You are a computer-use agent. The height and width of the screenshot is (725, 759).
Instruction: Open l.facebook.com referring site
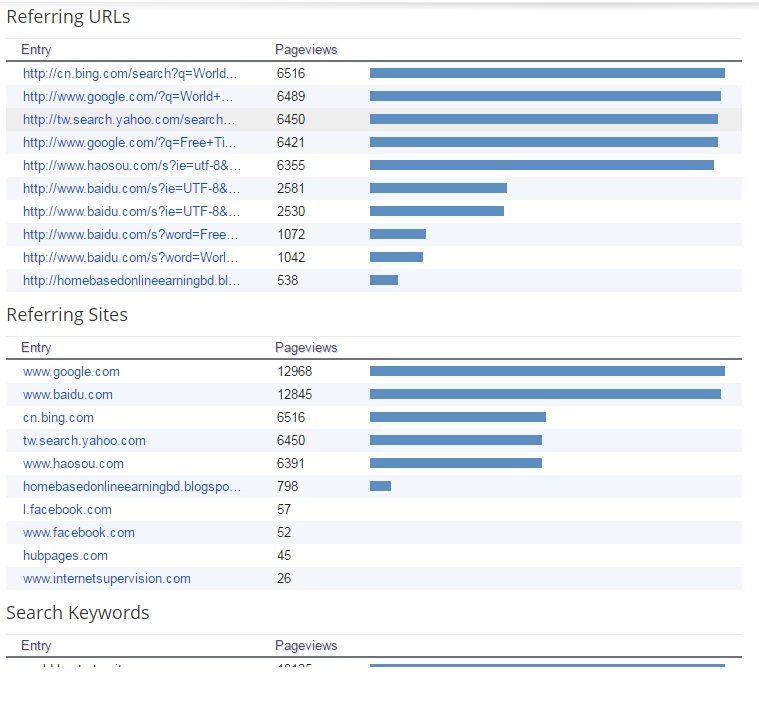pyautogui.click(x=67, y=509)
